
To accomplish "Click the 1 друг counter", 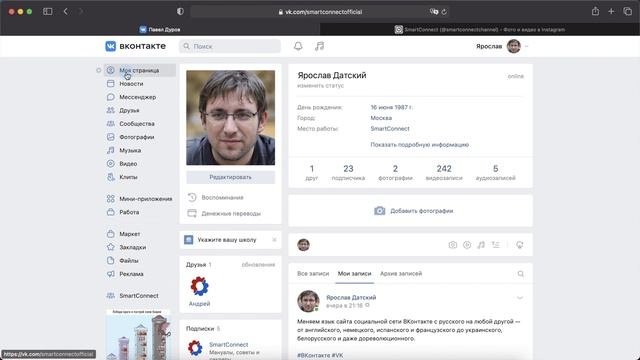I will [x=312, y=172].
